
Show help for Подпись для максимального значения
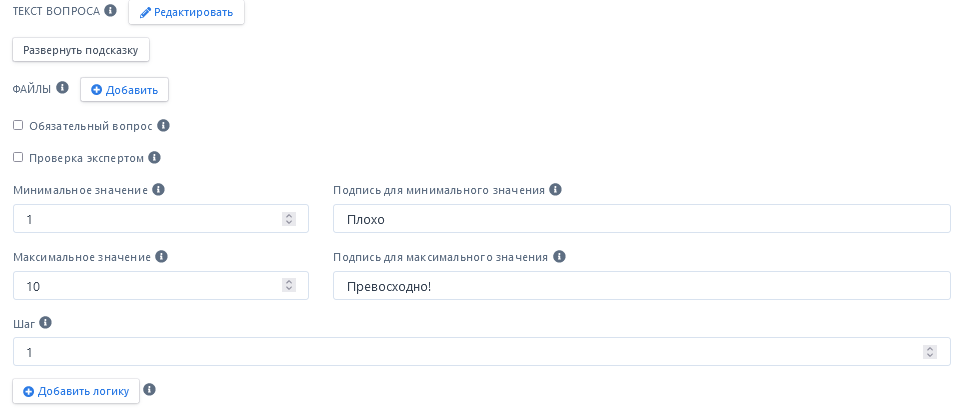tap(559, 257)
